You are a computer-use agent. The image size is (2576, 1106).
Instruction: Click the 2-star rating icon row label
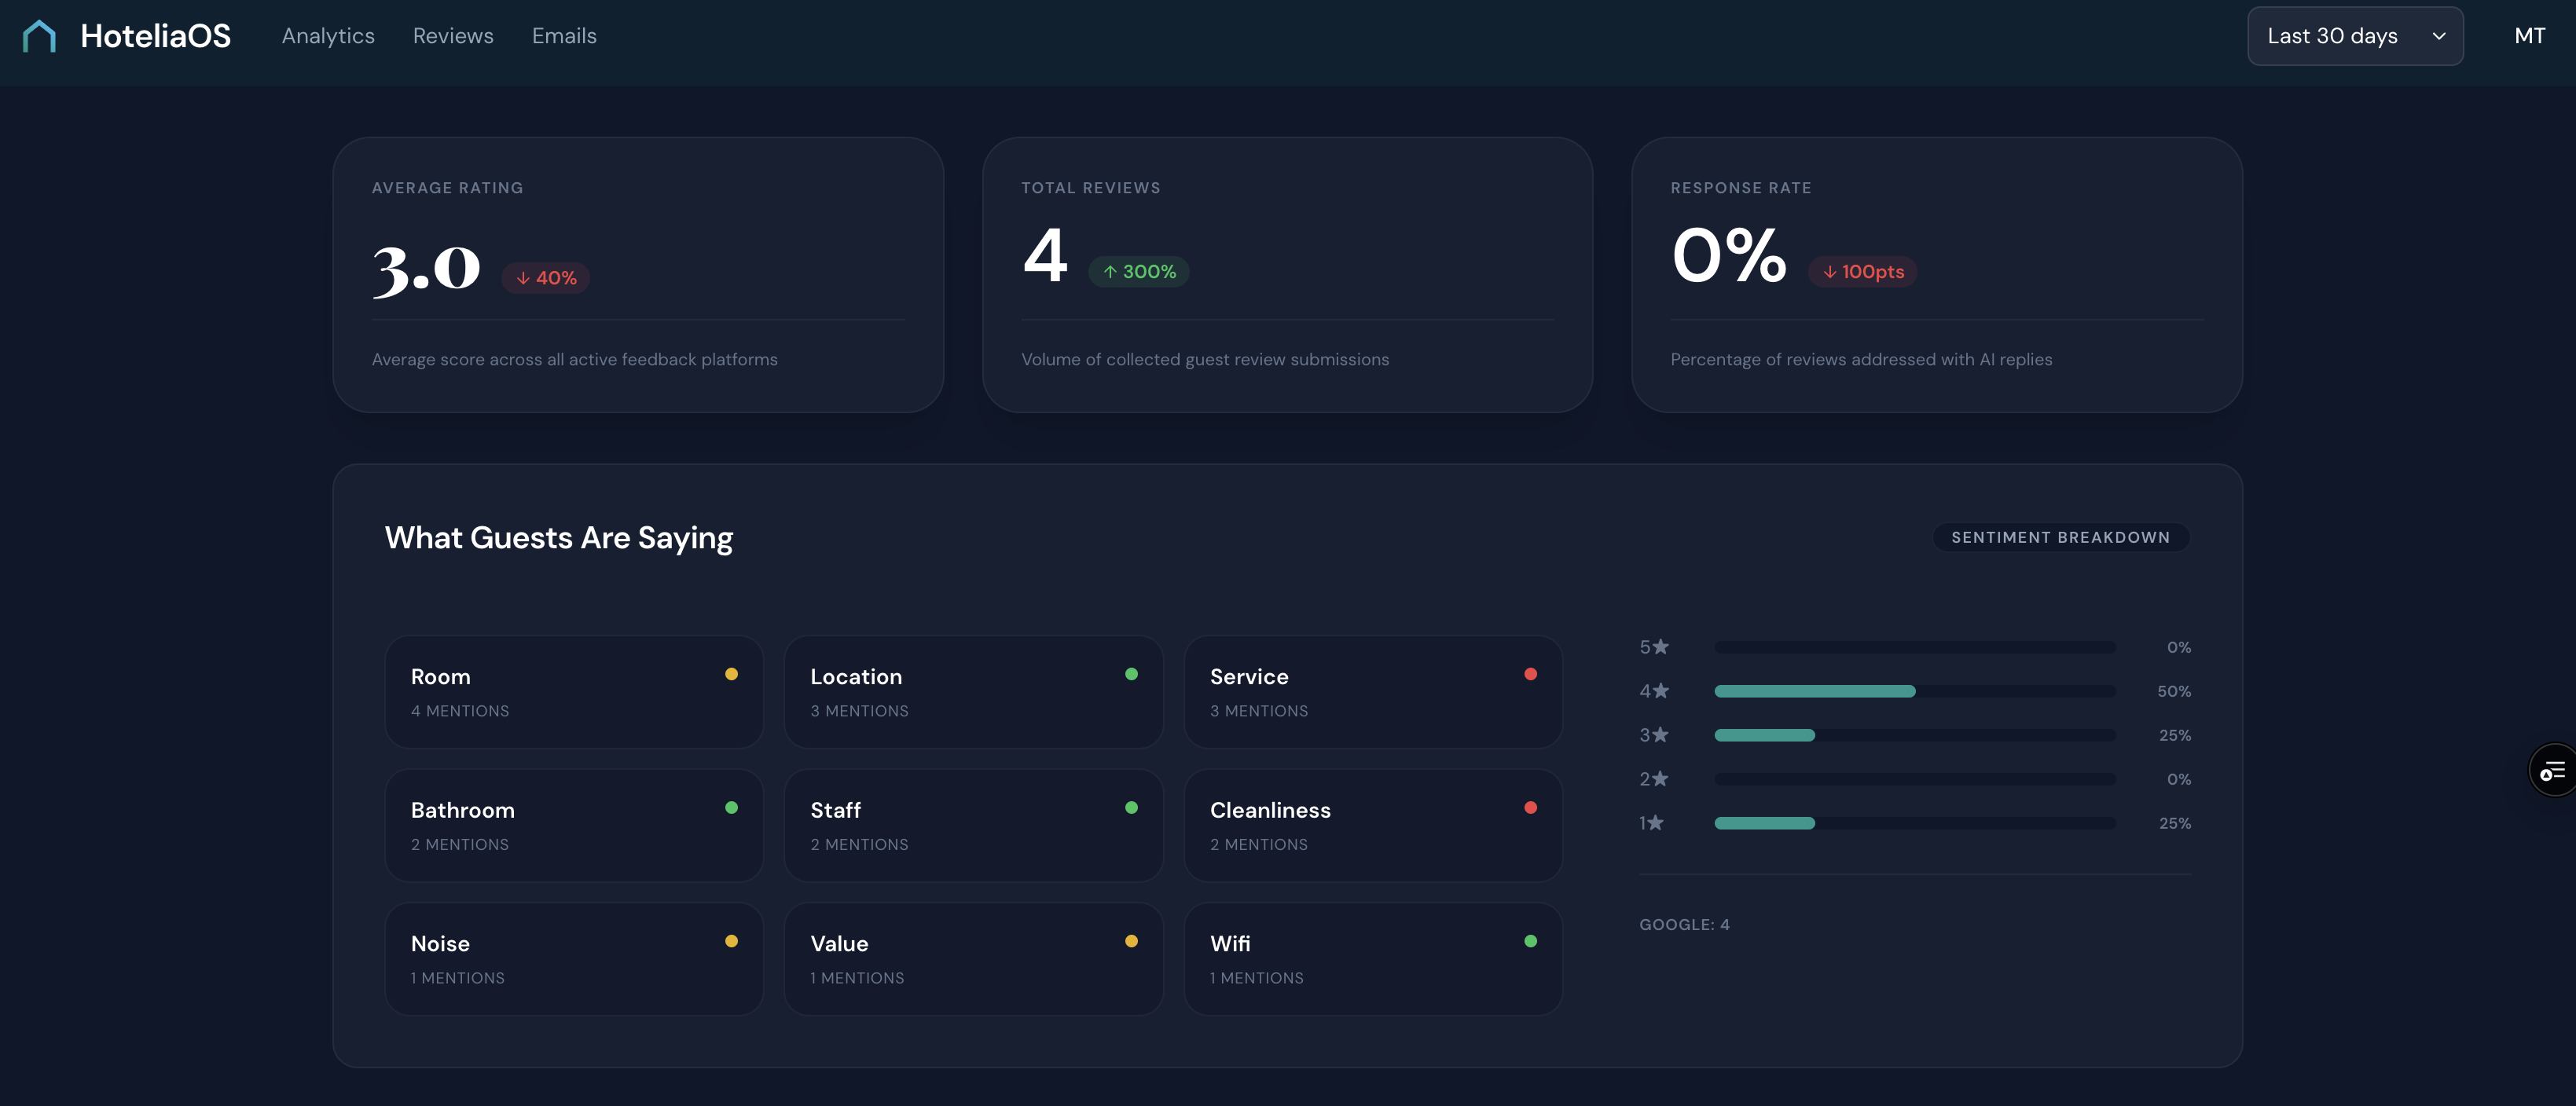pyautogui.click(x=1654, y=779)
